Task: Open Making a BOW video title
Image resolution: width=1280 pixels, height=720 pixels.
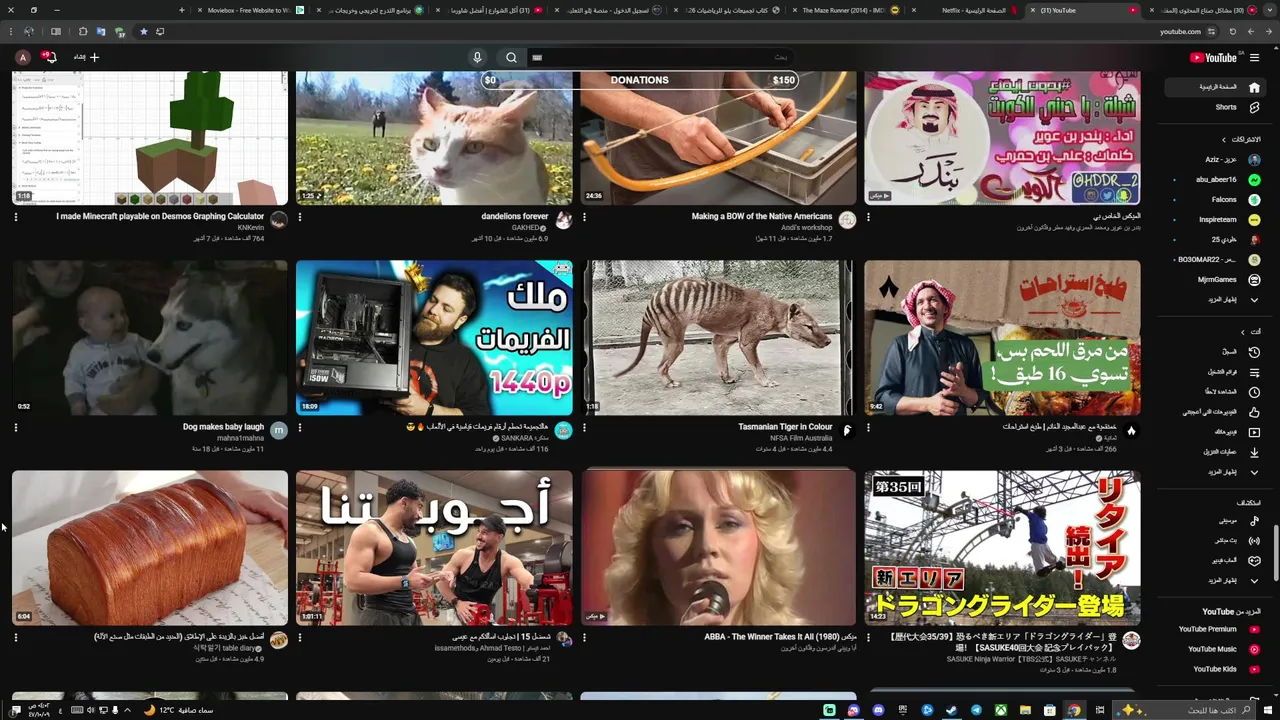Action: [762, 216]
